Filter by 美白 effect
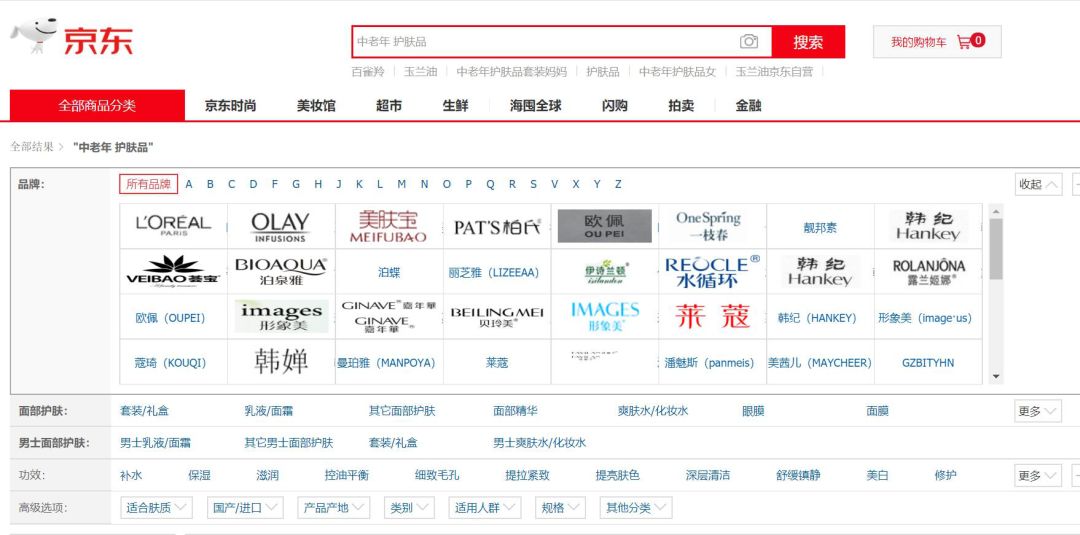Screen dimensions: 1080x535 click(878, 475)
